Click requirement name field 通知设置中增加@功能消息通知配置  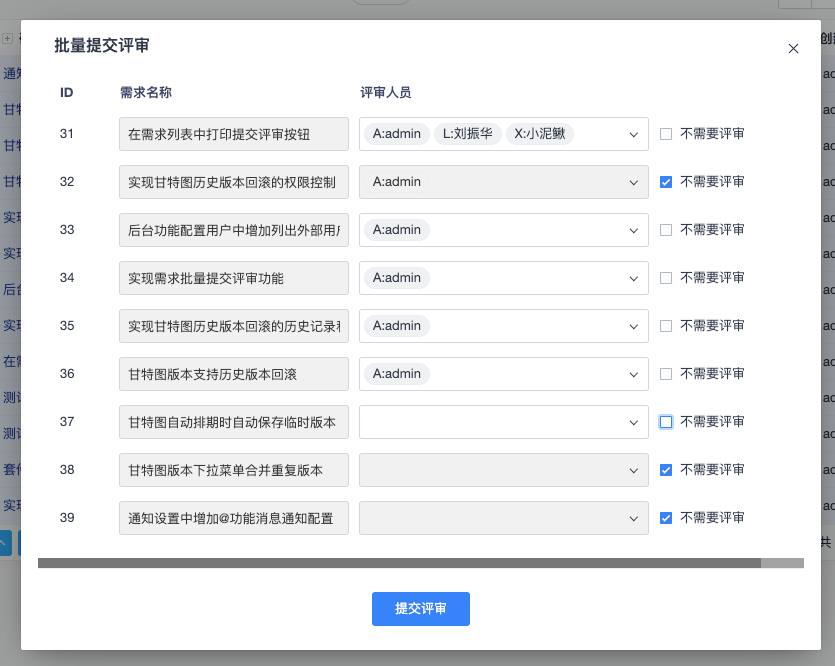coord(234,518)
